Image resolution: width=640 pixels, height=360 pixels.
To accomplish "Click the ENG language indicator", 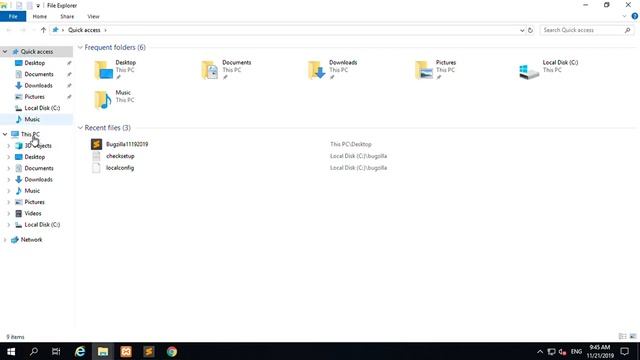I will point(576,351).
